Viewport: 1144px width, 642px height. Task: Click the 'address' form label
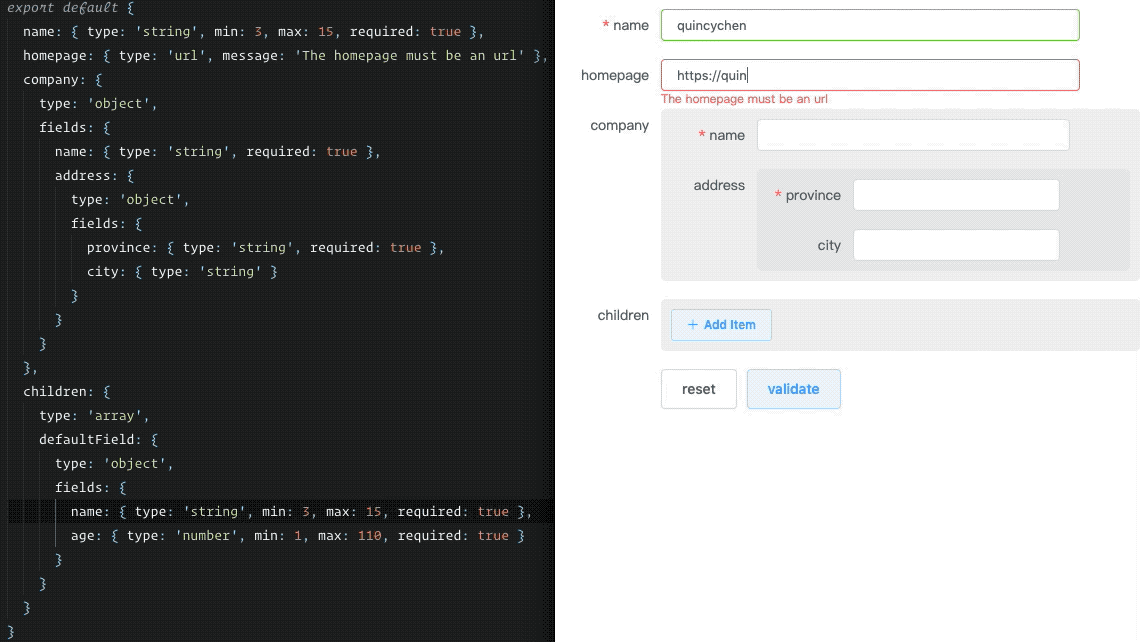coord(719,185)
